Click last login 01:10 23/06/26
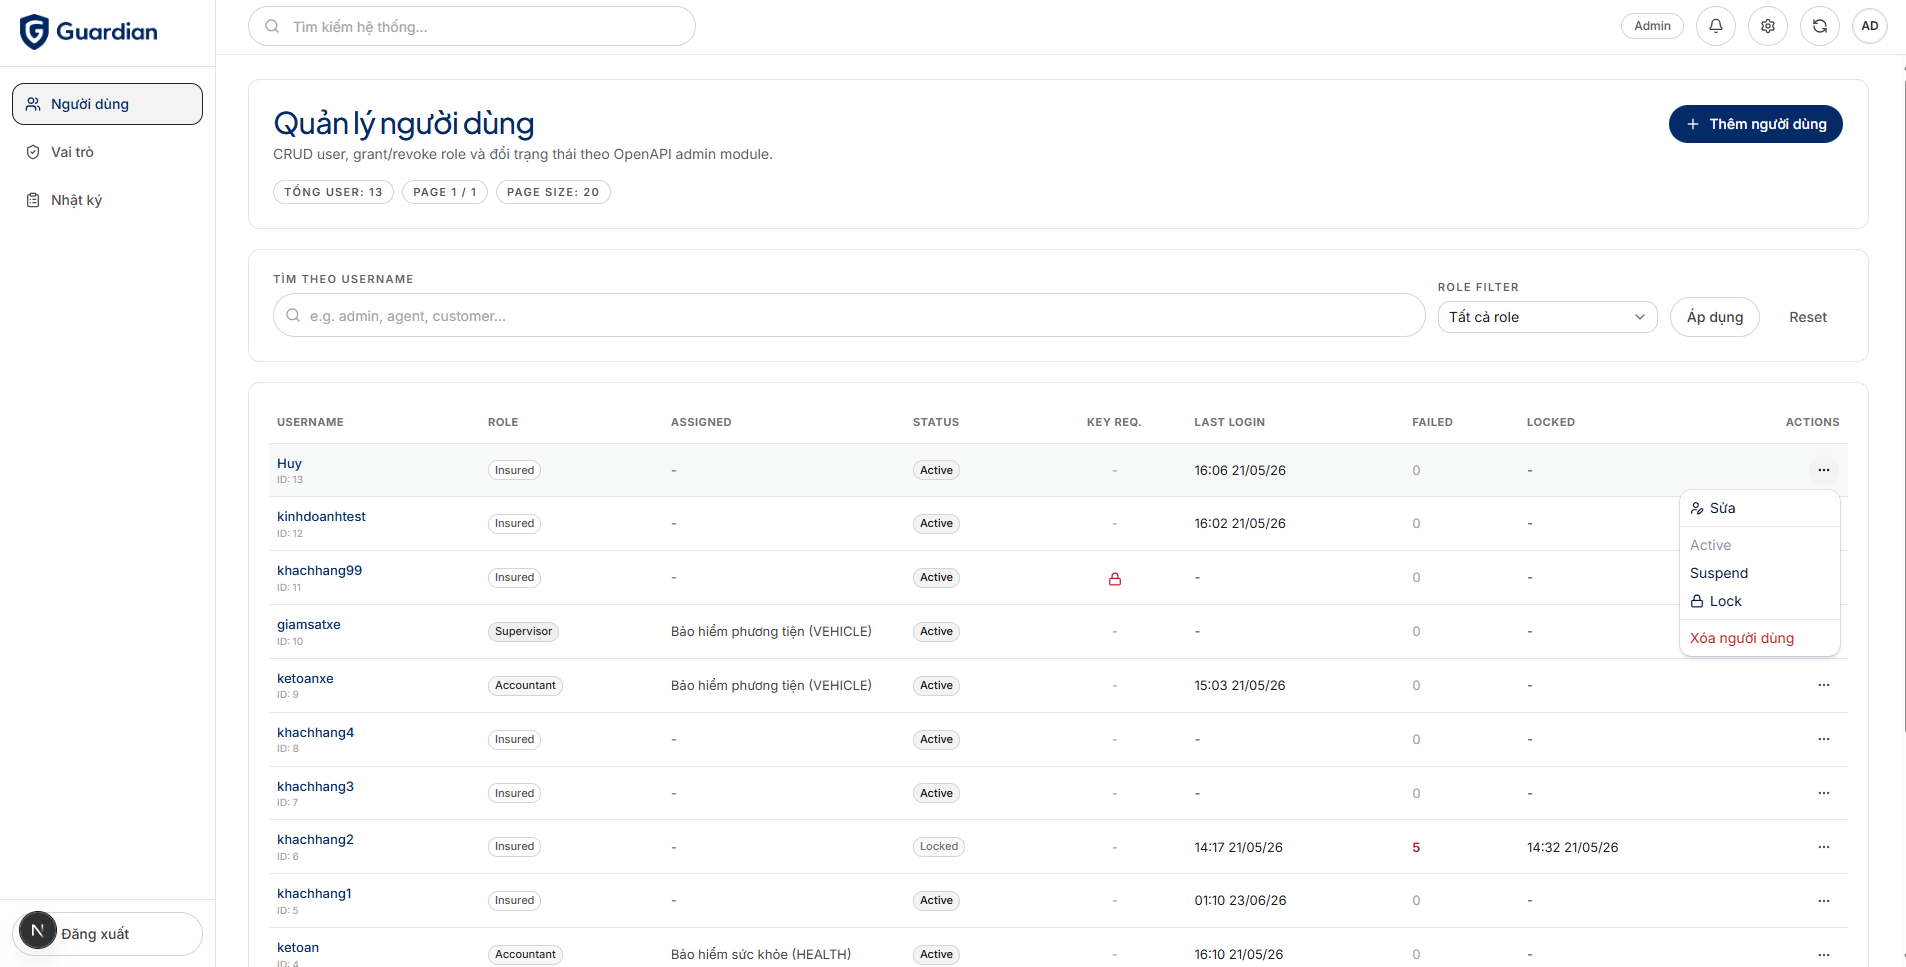The width and height of the screenshot is (1906, 967). pyautogui.click(x=1240, y=900)
